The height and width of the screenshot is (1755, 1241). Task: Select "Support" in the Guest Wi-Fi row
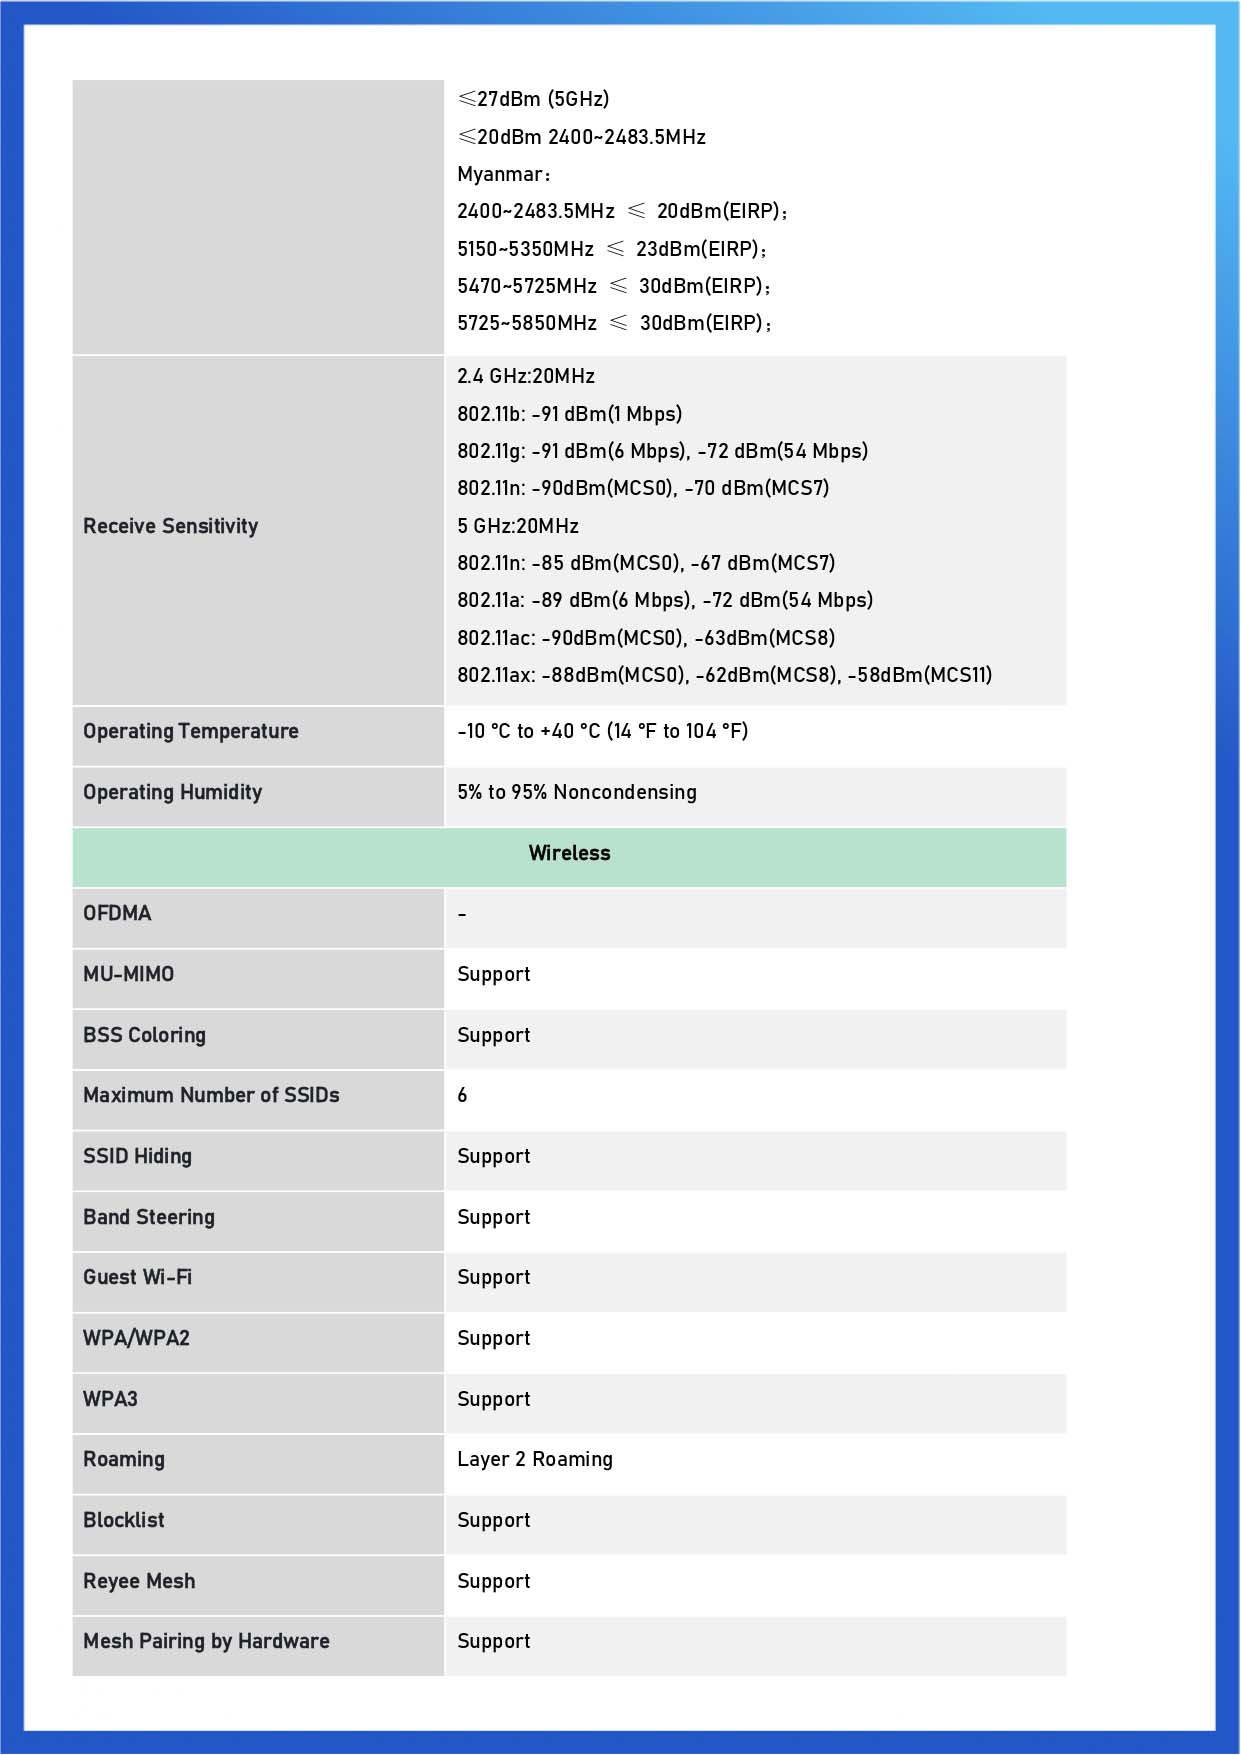tap(494, 1277)
